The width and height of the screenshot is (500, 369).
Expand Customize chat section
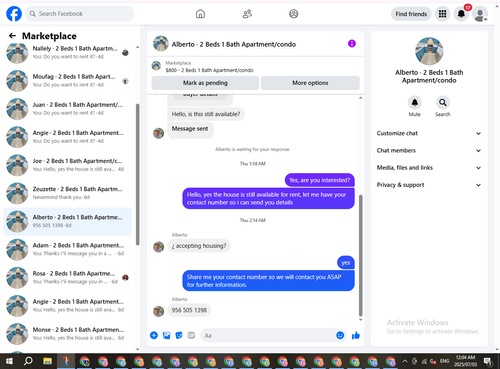click(429, 133)
